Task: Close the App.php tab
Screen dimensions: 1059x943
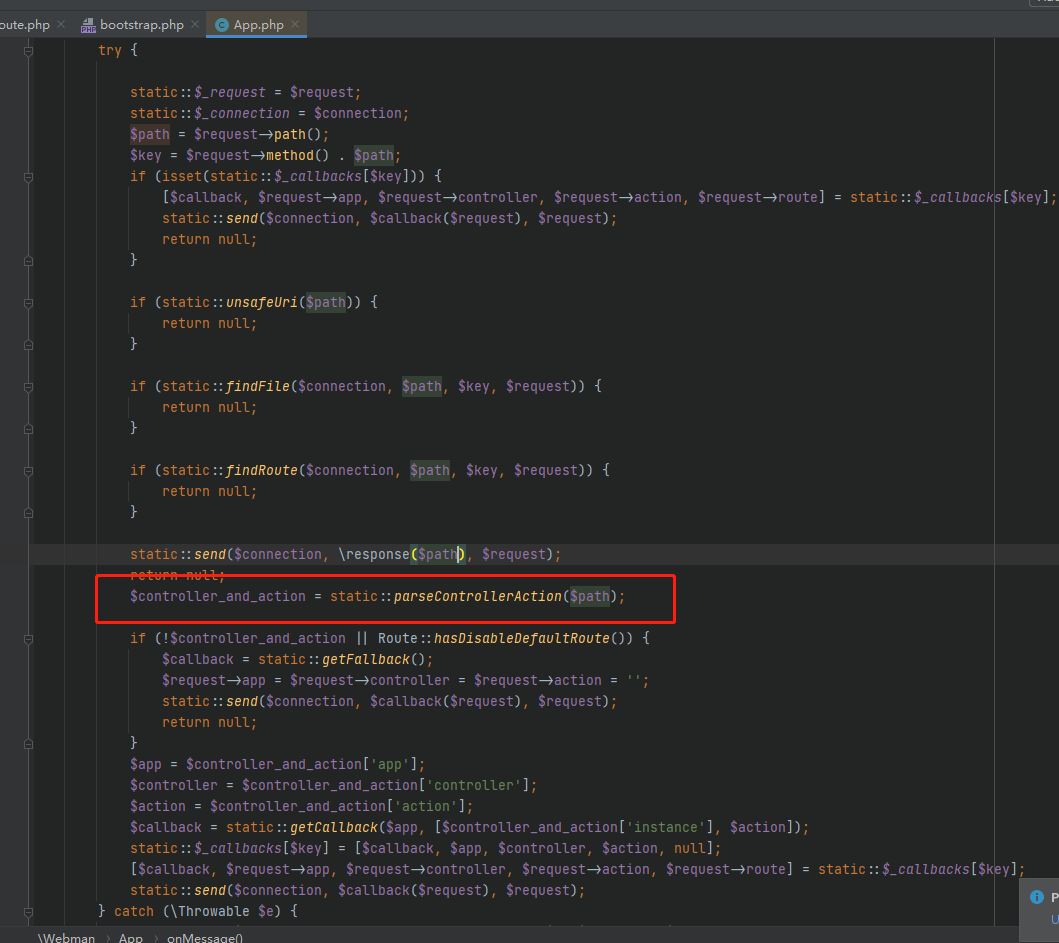Action: tap(295, 24)
